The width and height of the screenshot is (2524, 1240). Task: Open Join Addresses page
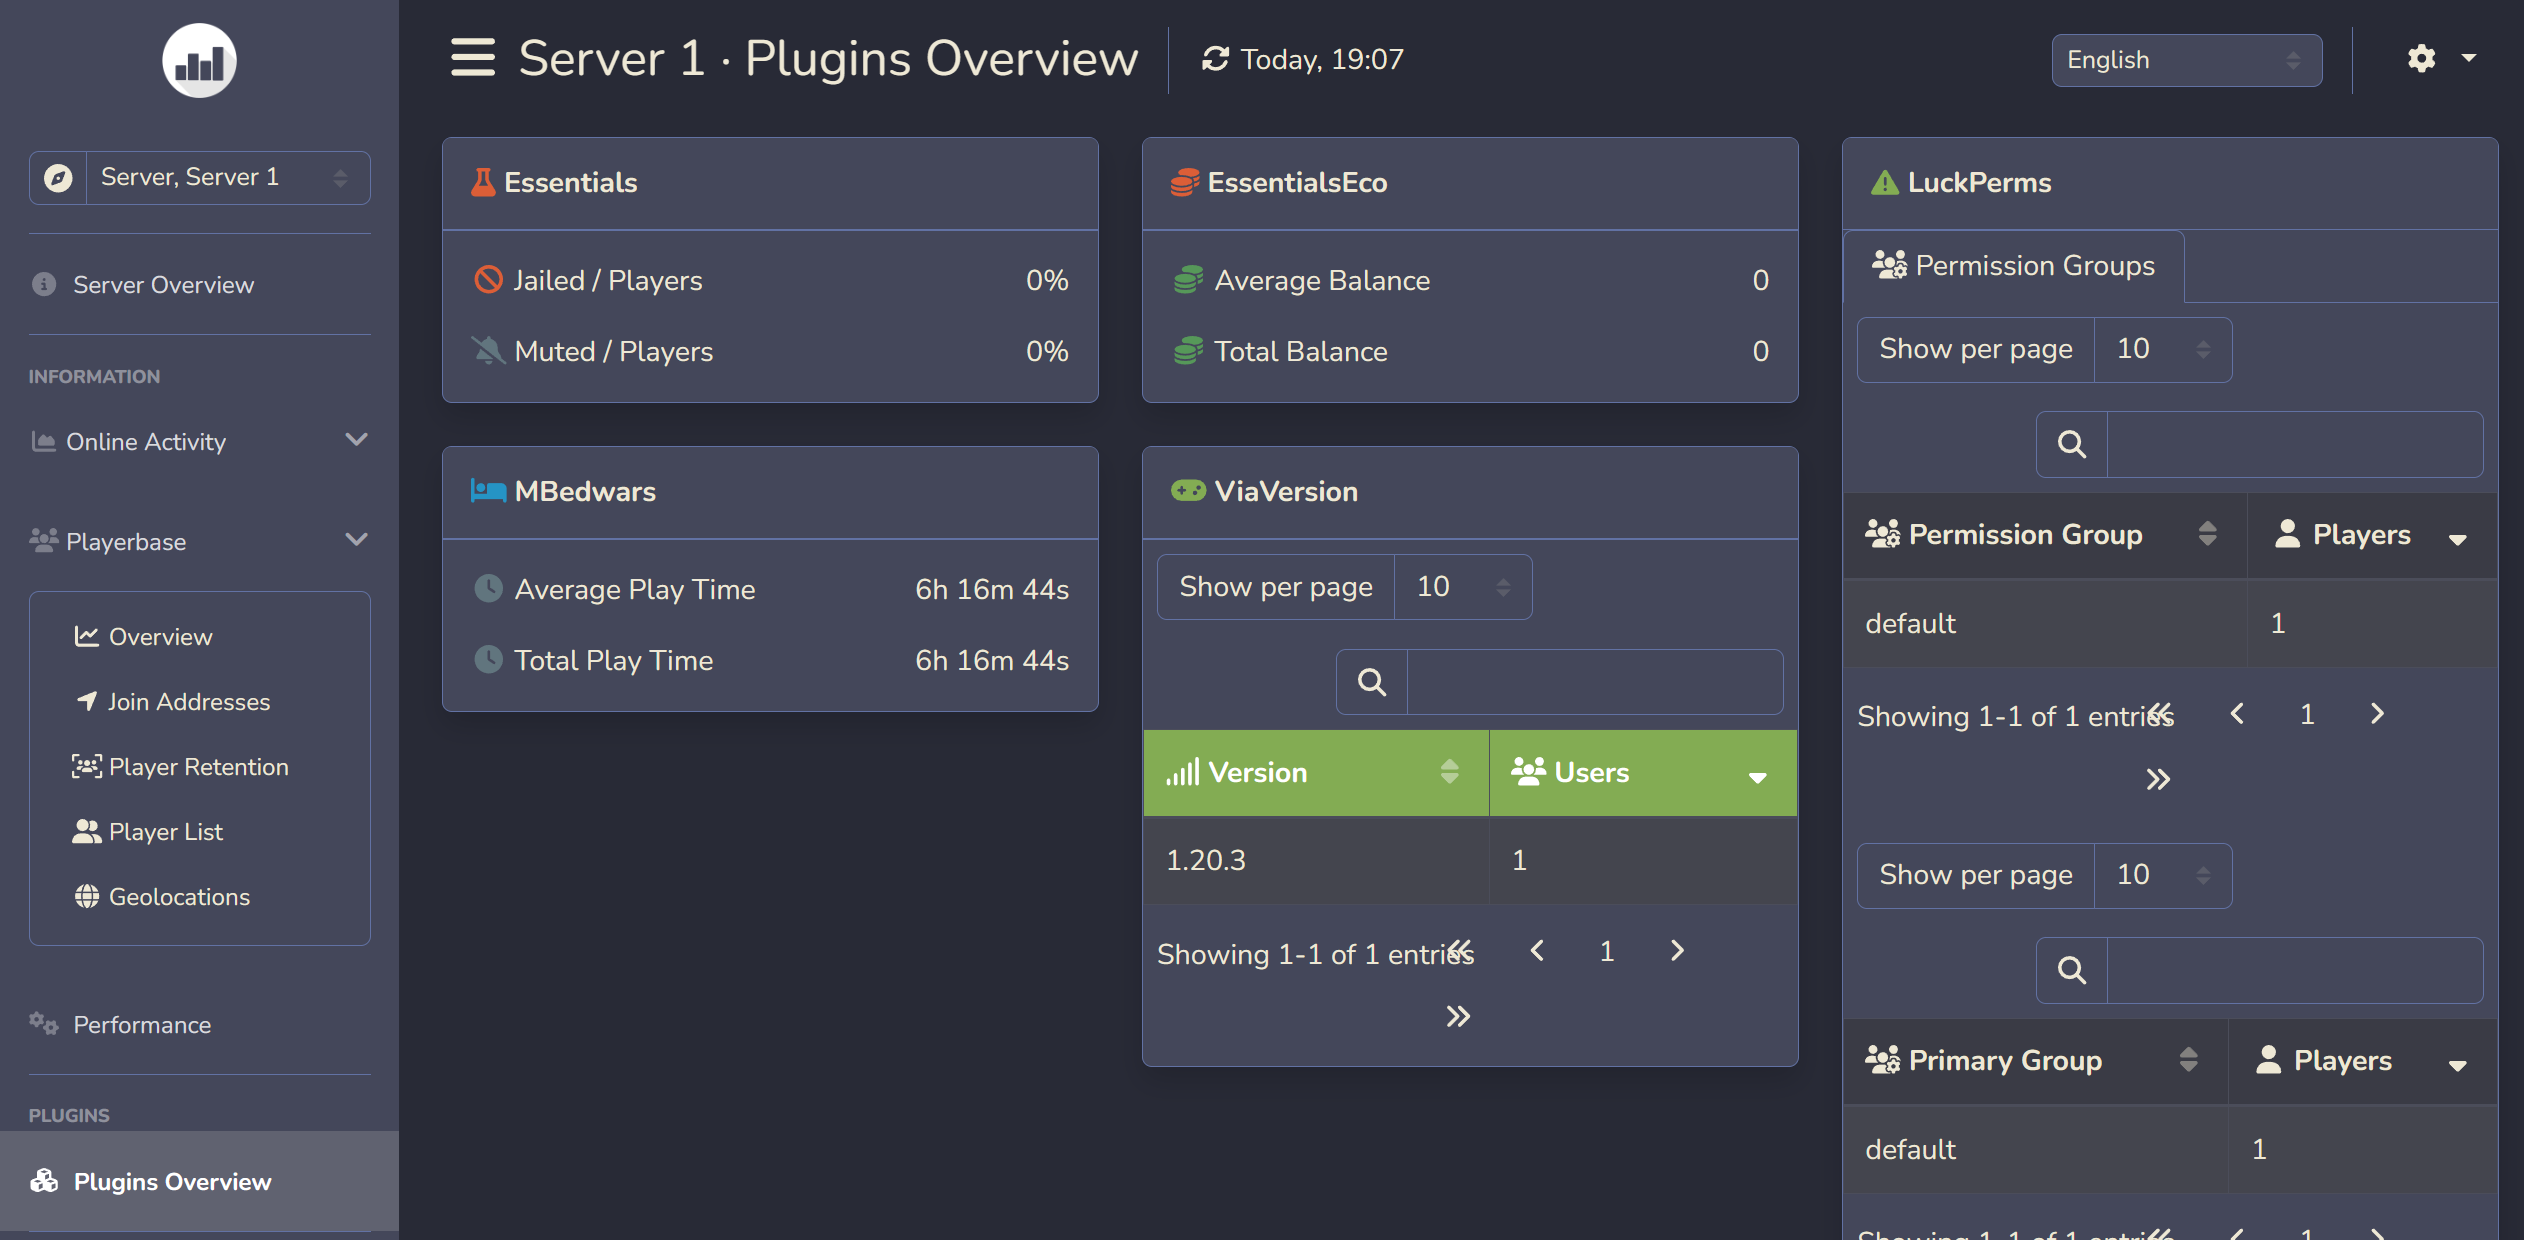coord(189,702)
